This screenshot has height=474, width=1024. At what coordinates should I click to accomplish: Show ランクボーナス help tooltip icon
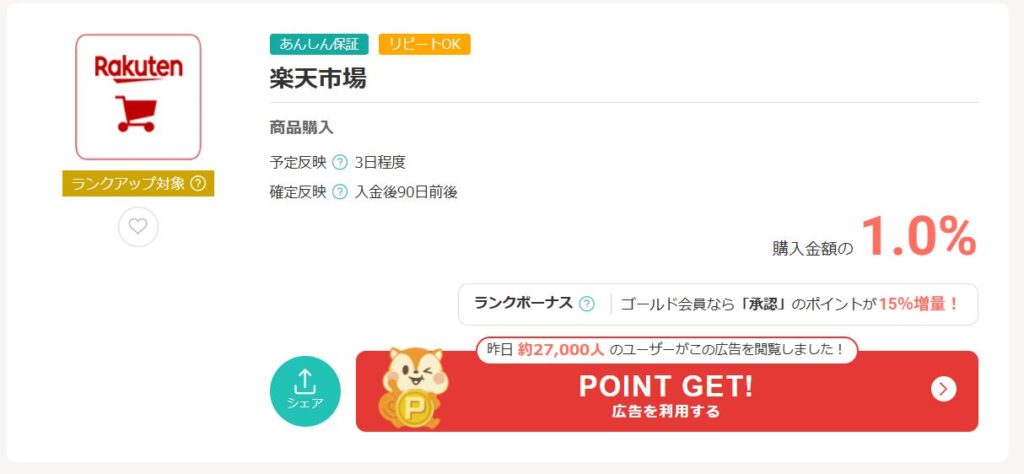coord(587,304)
